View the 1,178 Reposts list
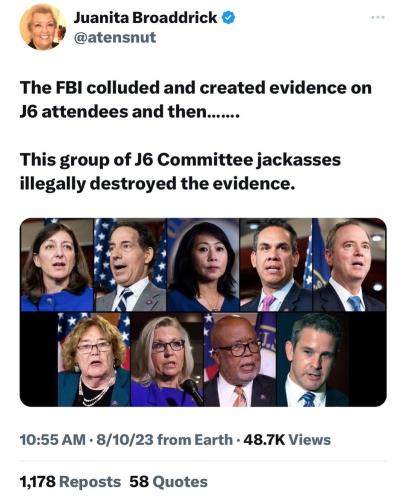 click(70, 482)
